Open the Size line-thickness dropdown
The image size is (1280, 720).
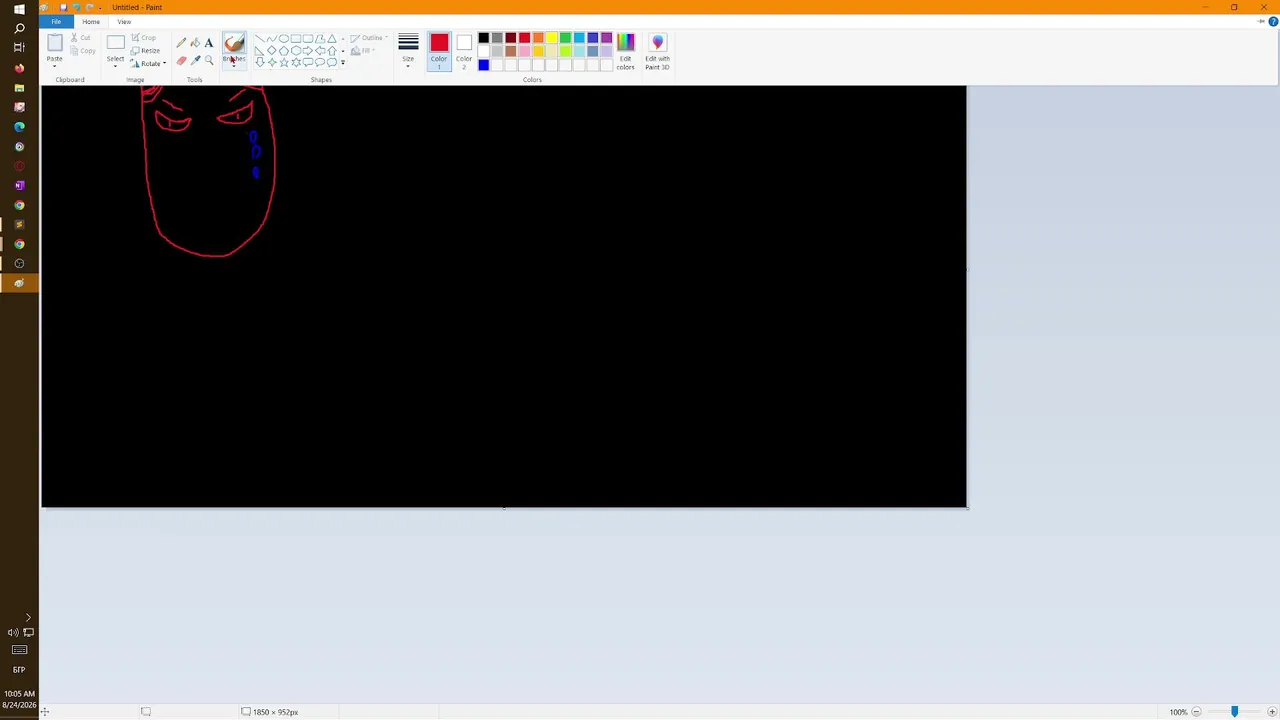(x=408, y=50)
